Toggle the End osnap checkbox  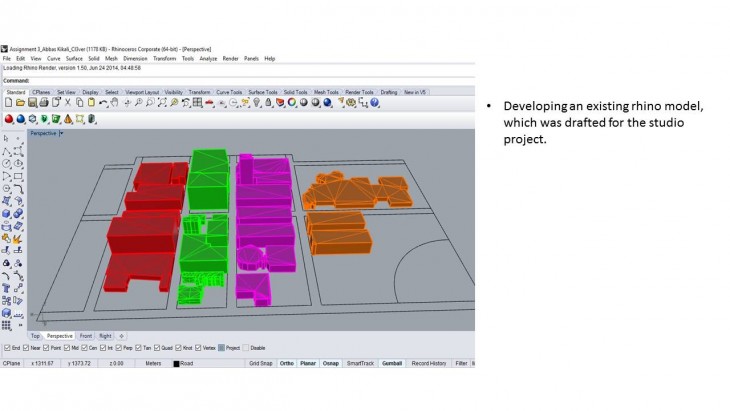point(7,348)
